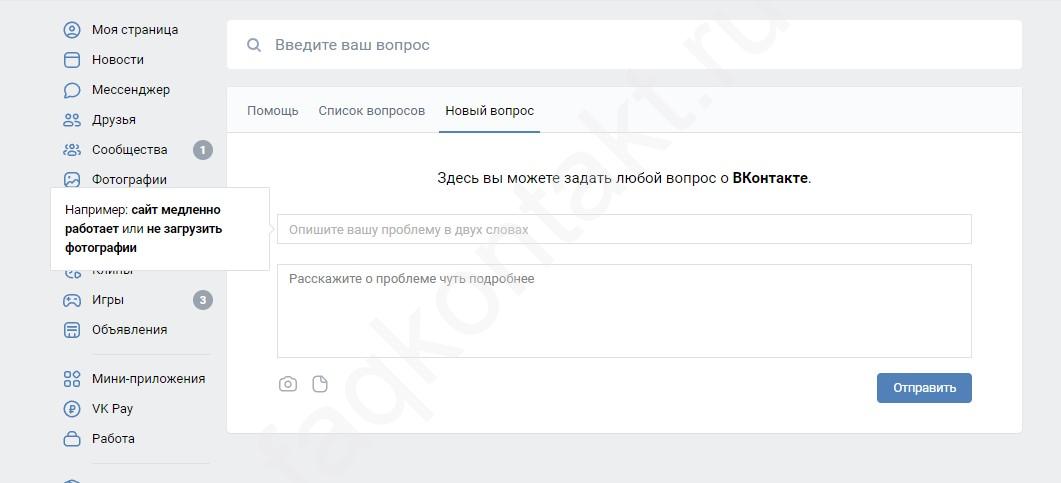Click the search magnifier icon
Viewport: 1061px width, 483px height.
point(254,45)
